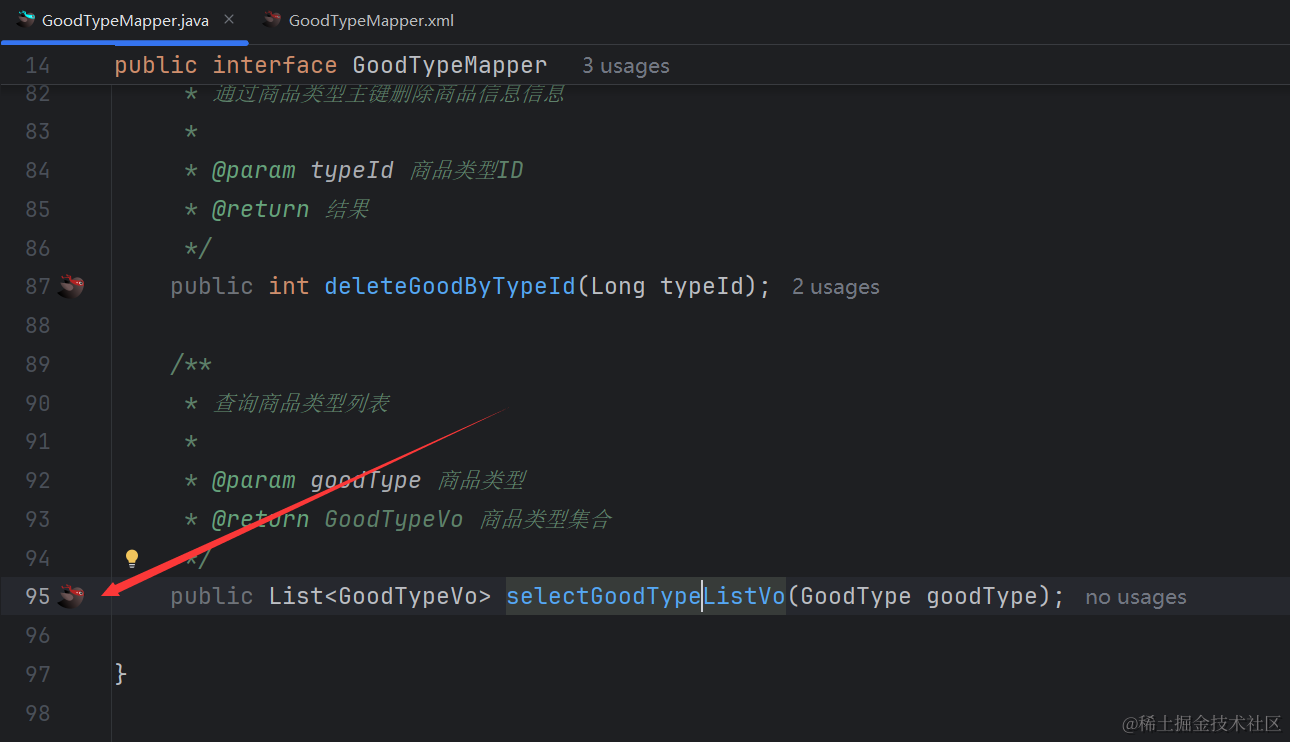Click the GoodTypeMapper interface name in sticky header
The width and height of the screenshot is (1290, 742).
(449, 65)
